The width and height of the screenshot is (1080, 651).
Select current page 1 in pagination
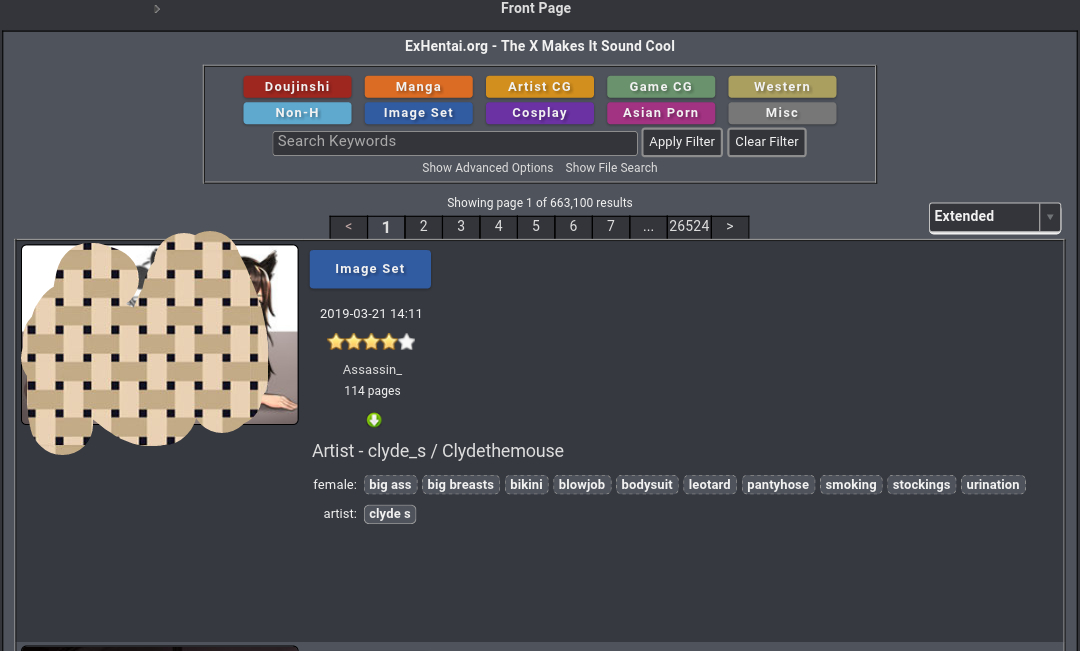(386, 227)
